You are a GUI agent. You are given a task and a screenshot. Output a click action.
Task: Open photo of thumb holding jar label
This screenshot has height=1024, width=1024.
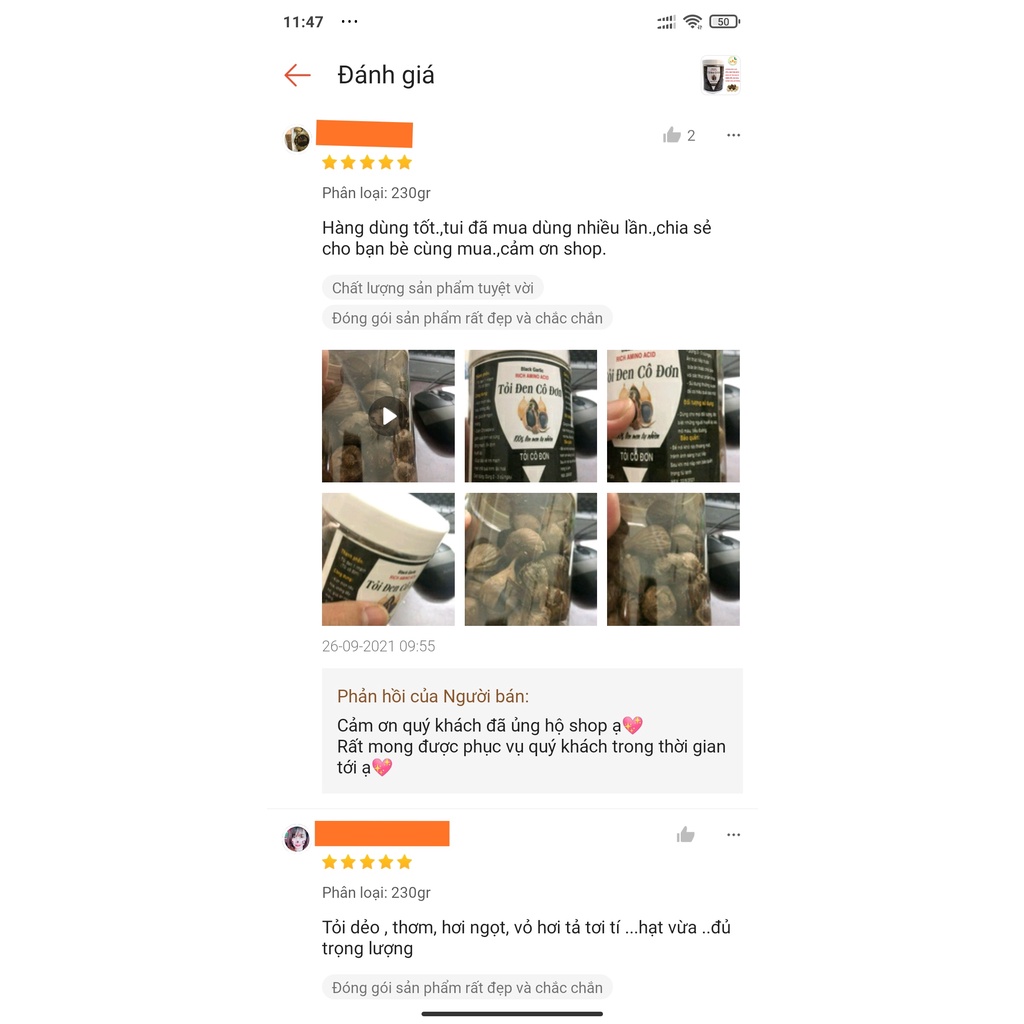[673, 416]
